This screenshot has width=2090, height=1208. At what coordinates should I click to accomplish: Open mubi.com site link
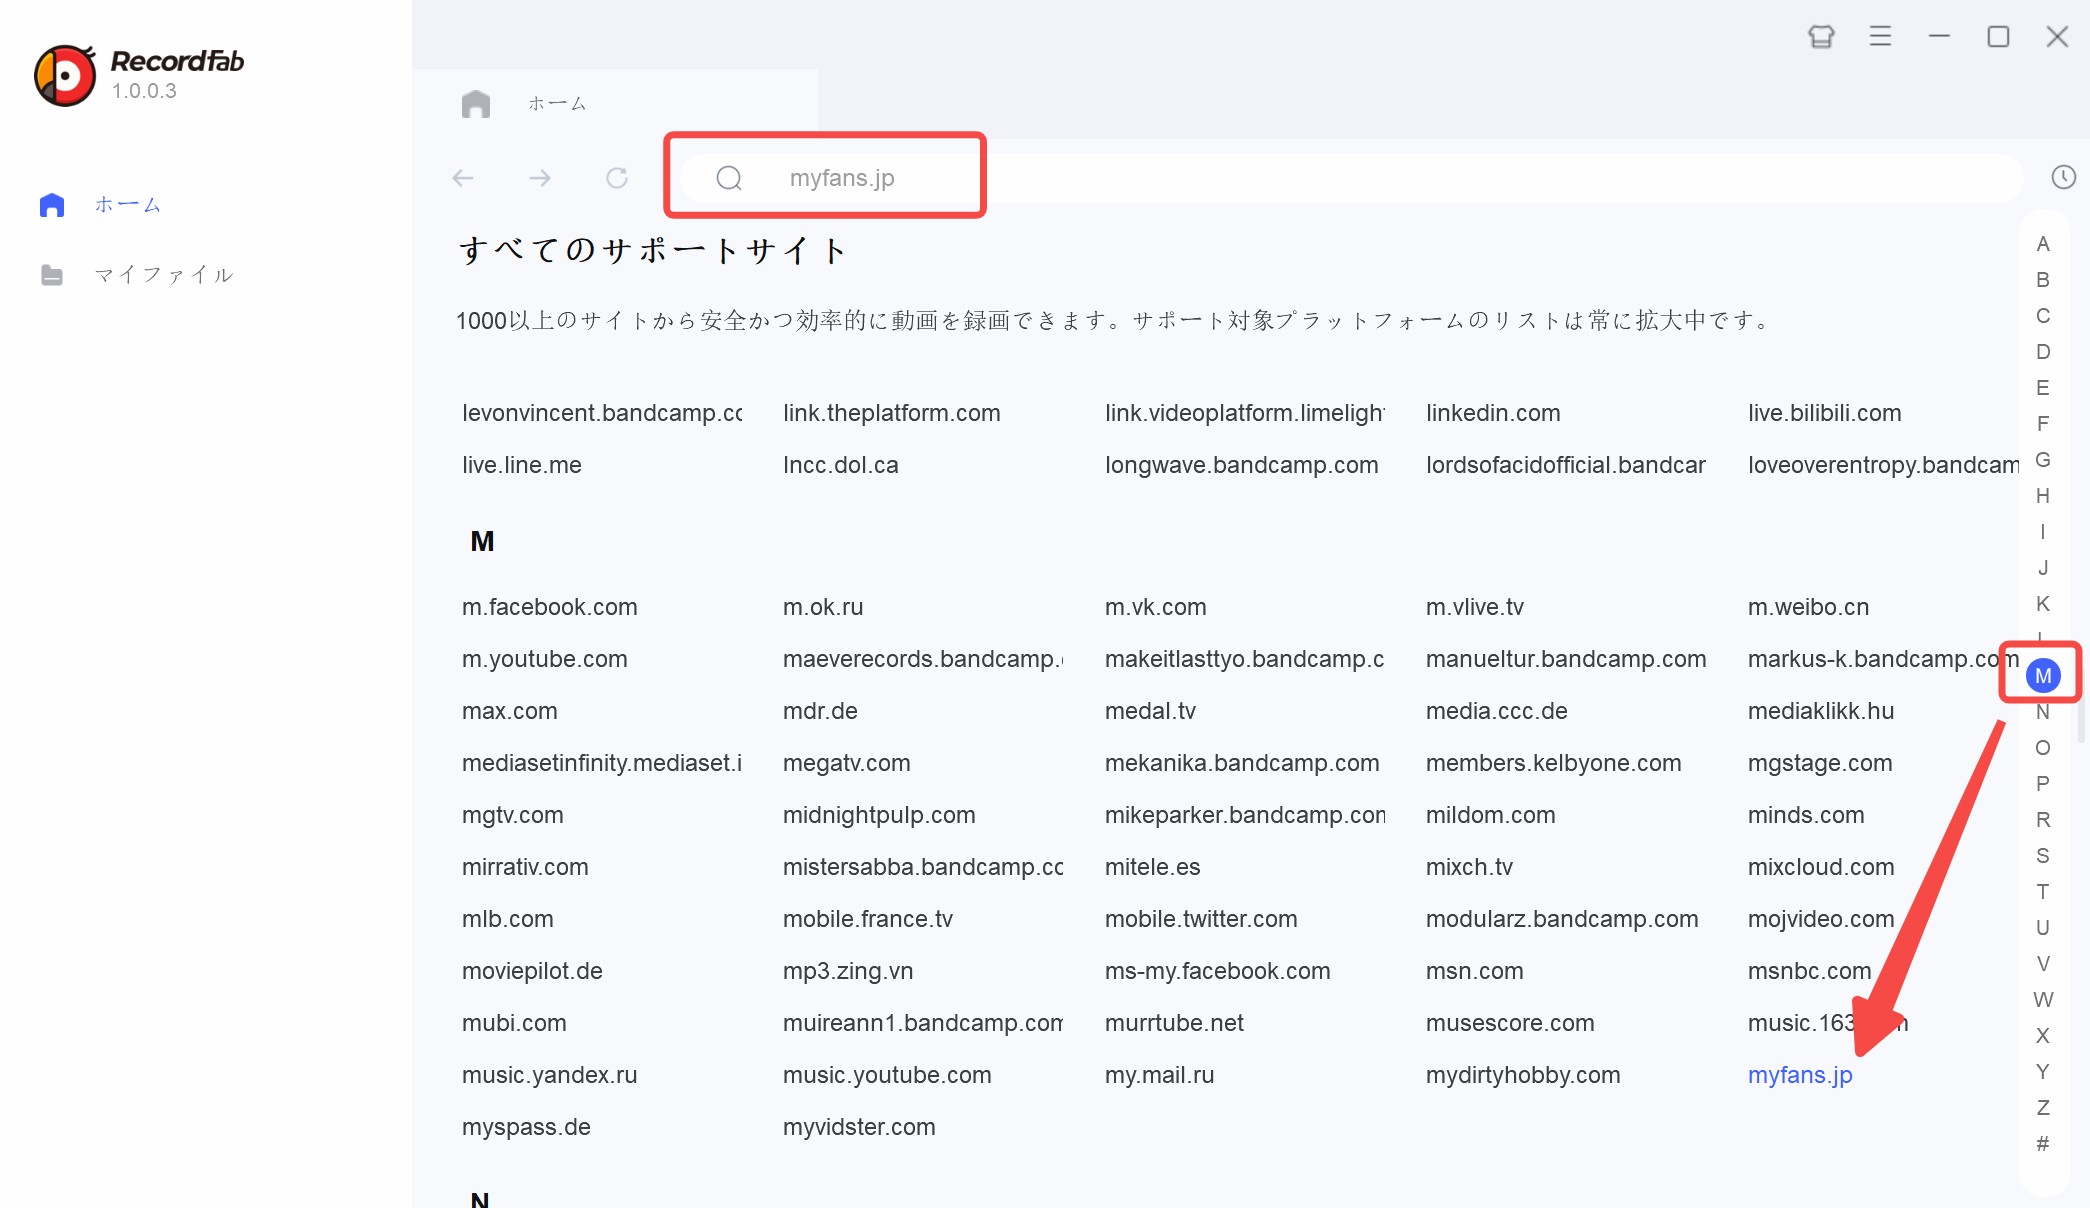pyautogui.click(x=514, y=1023)
